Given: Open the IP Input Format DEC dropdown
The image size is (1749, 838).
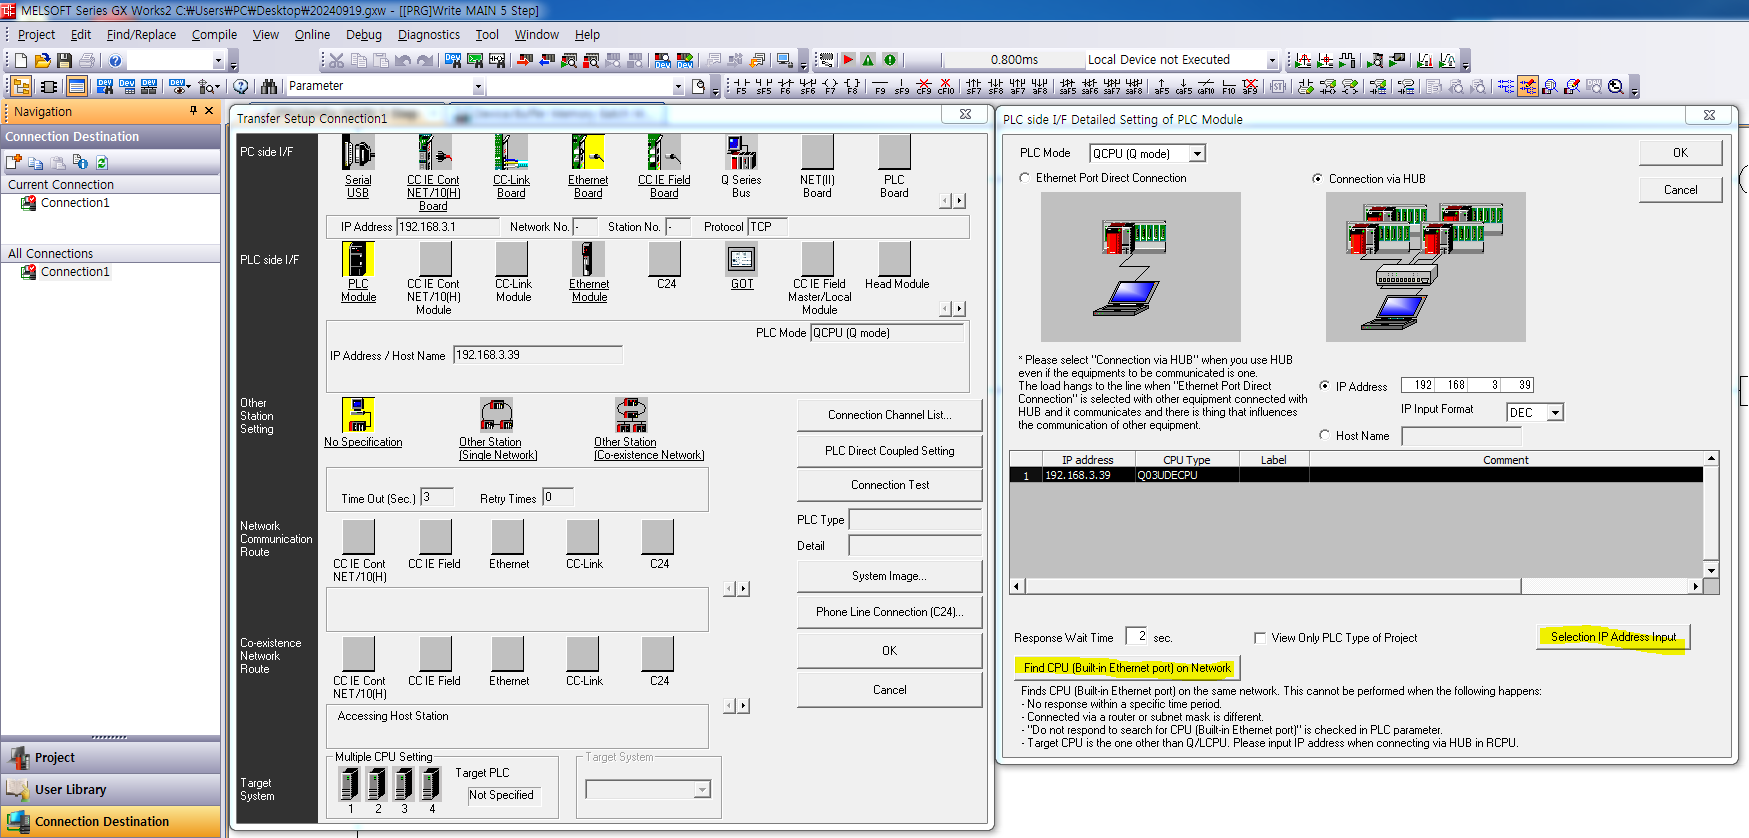Looking at the screenshot, I should tap(1555, 413).
